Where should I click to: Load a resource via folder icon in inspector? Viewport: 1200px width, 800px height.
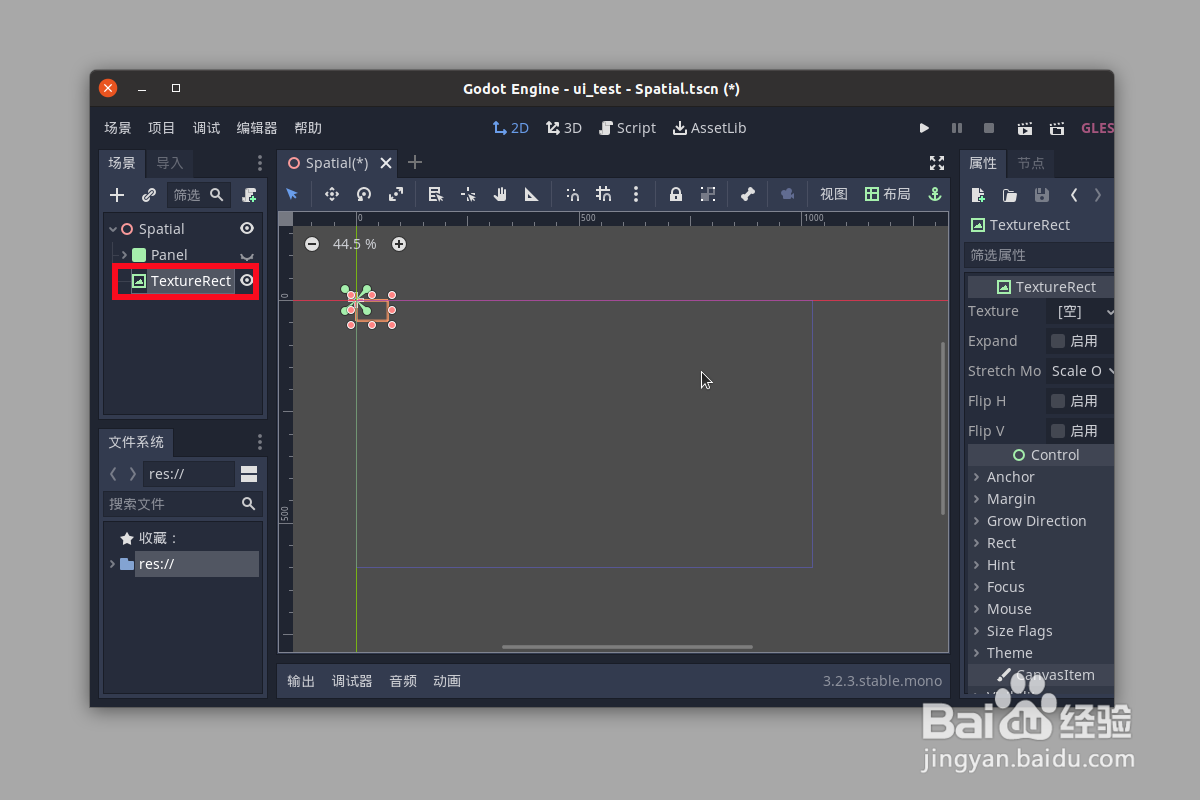[x=1010, y=195]
